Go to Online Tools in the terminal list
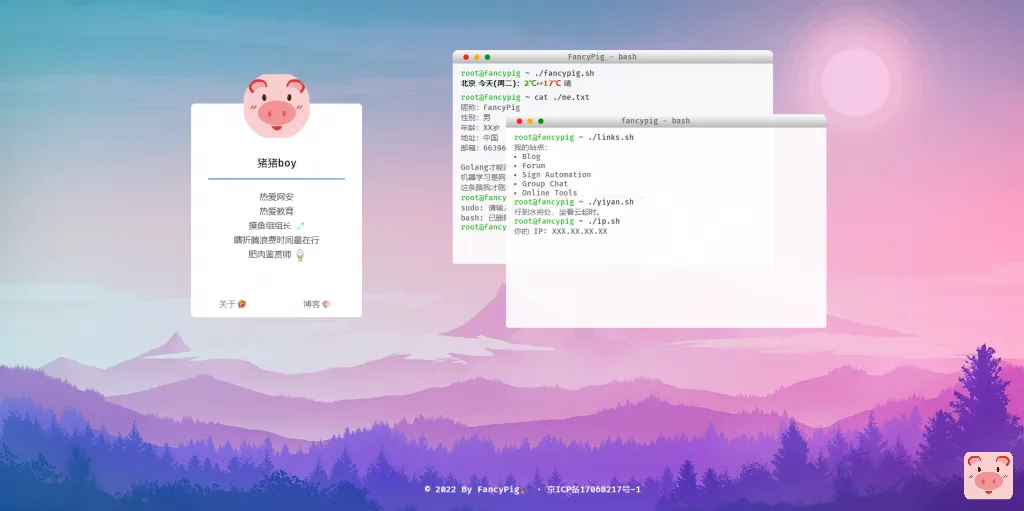 pos(549,193)
